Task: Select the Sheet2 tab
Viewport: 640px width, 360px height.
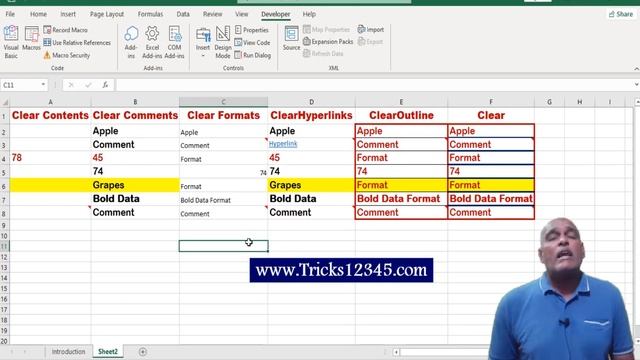Action: (x=108, y=351)
